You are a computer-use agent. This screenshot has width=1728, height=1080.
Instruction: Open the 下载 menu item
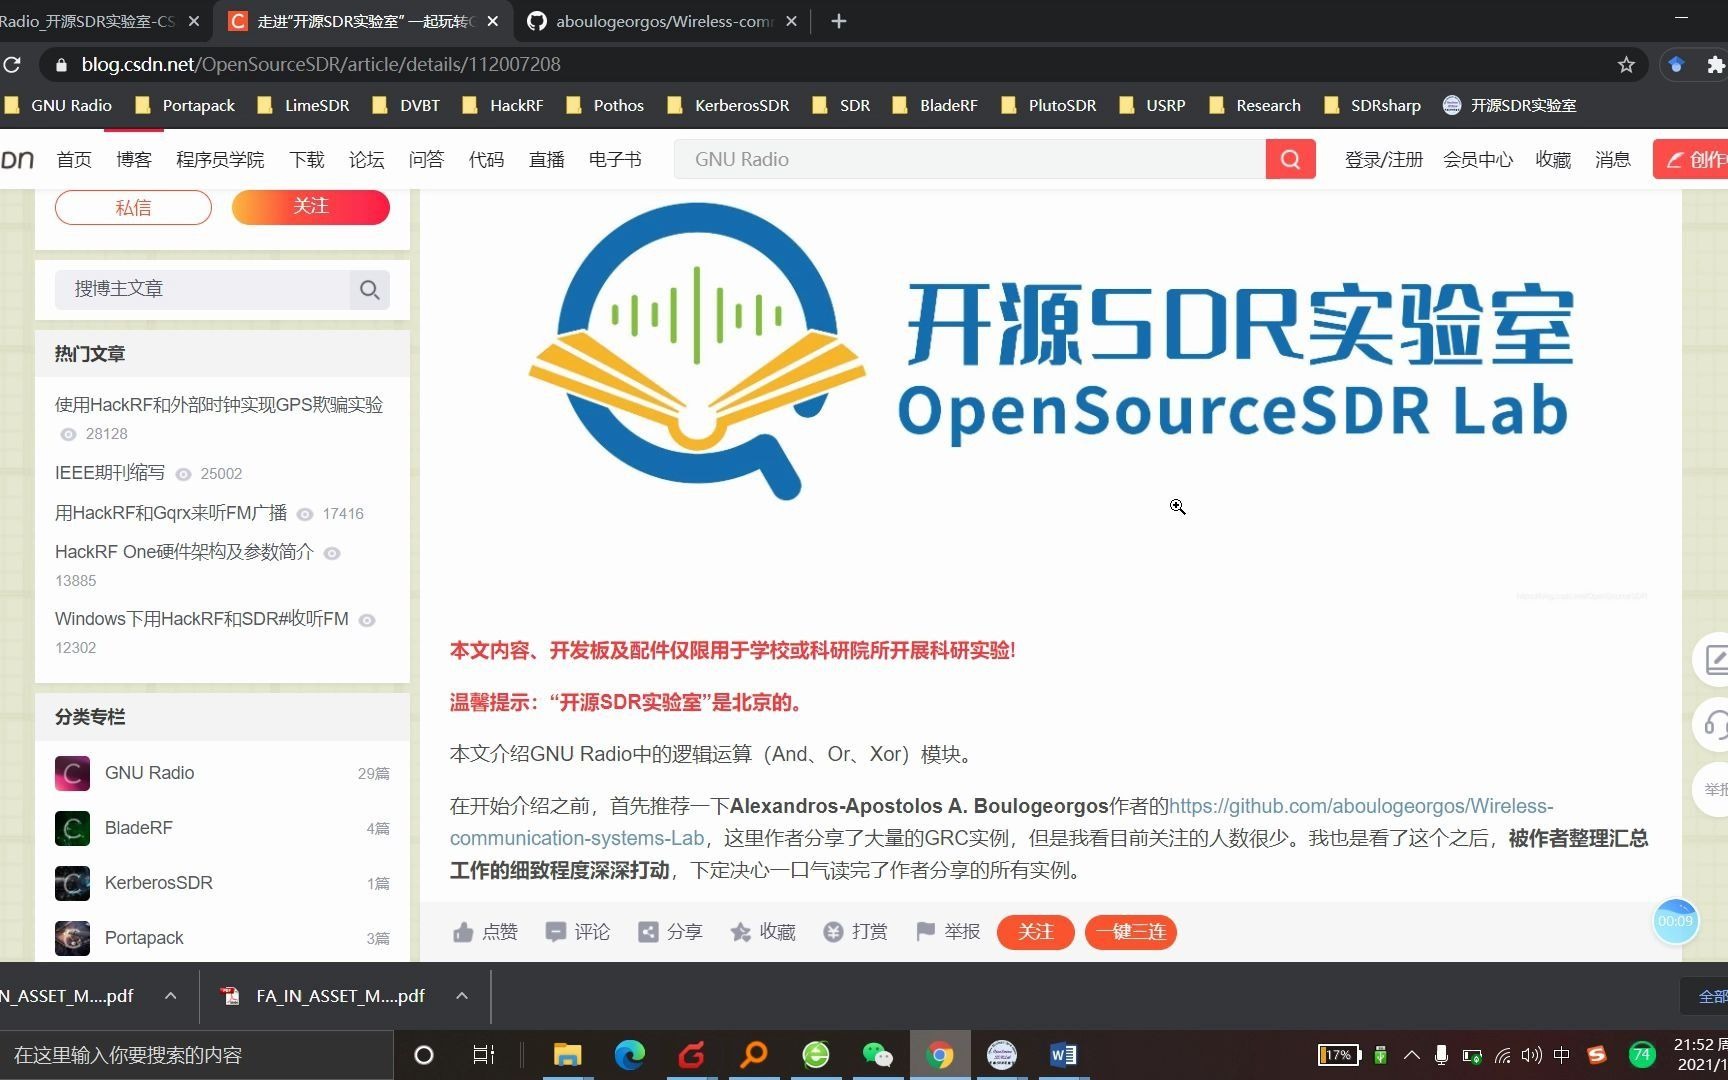307,159
